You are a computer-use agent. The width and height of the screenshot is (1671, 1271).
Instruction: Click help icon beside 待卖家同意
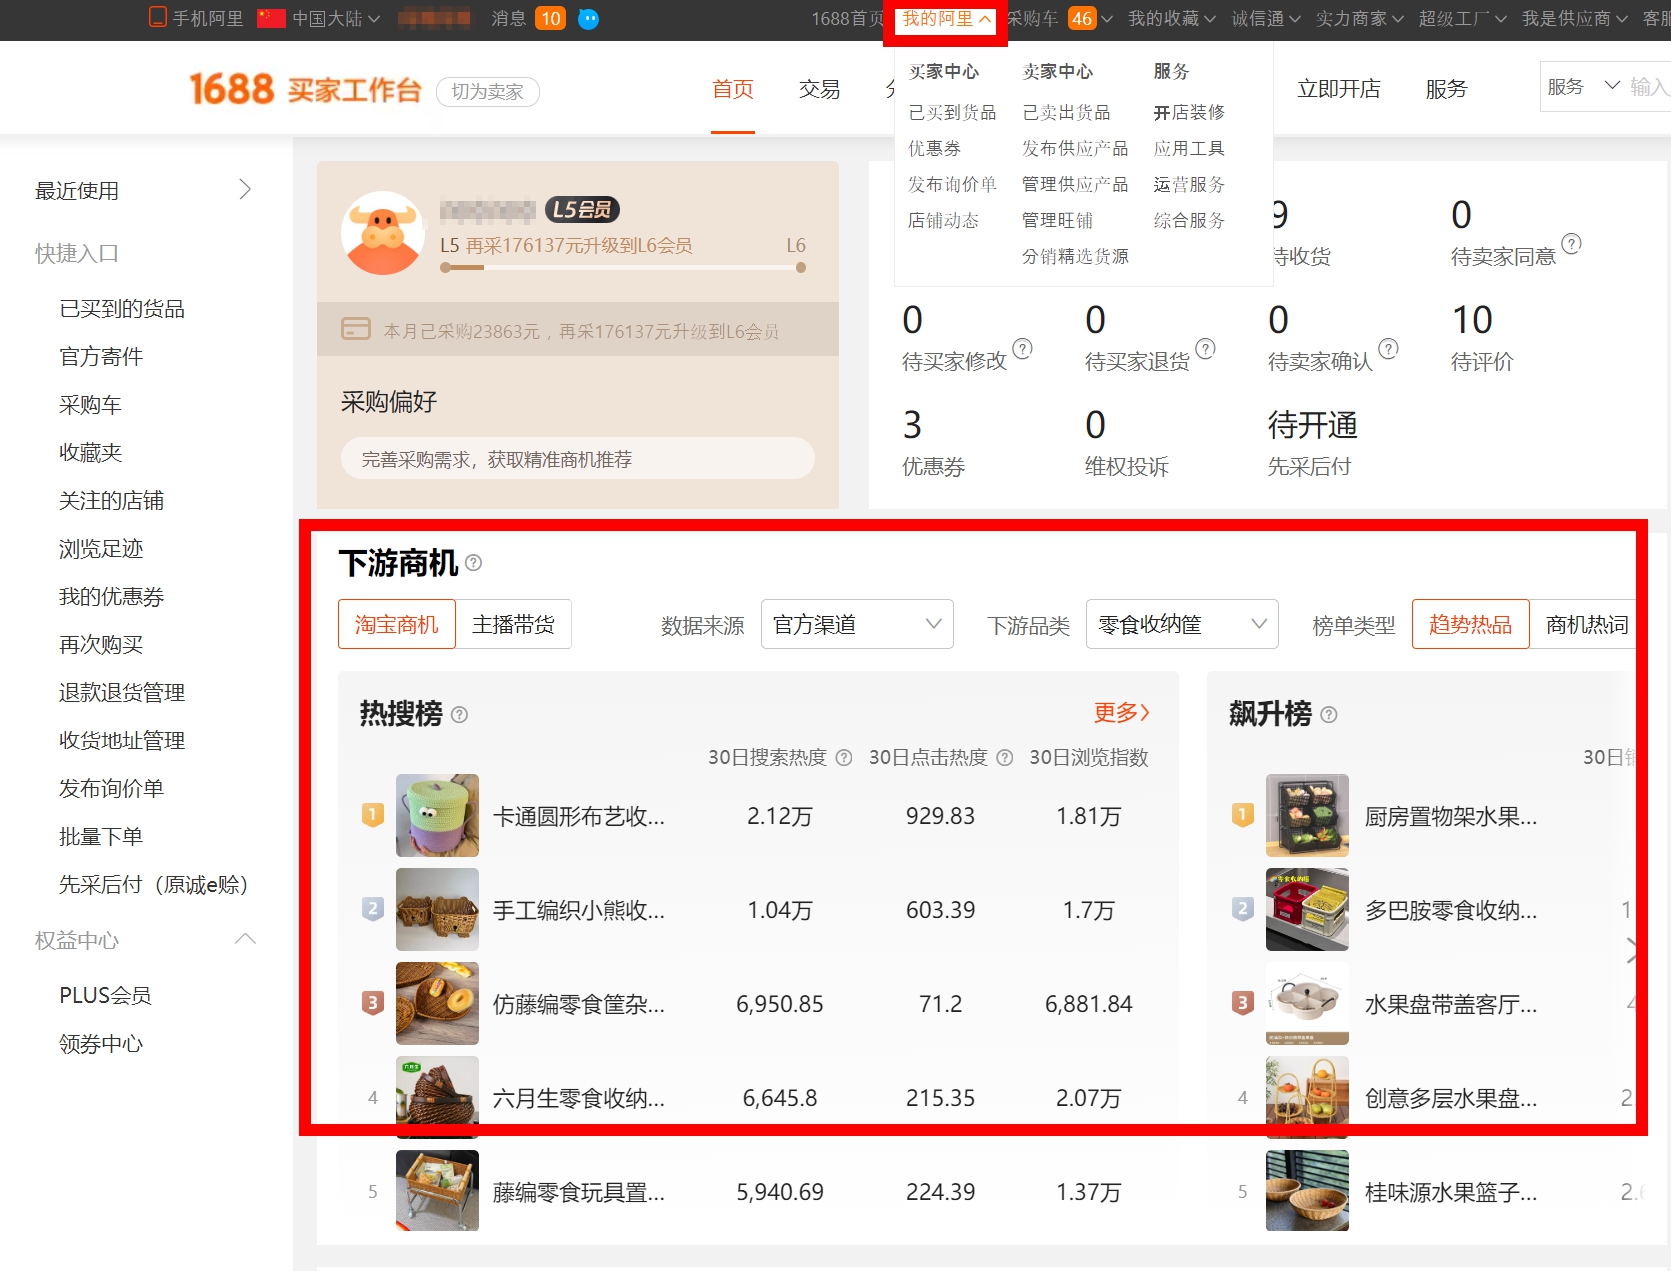pyautogui.click(x=1572, y=244)
